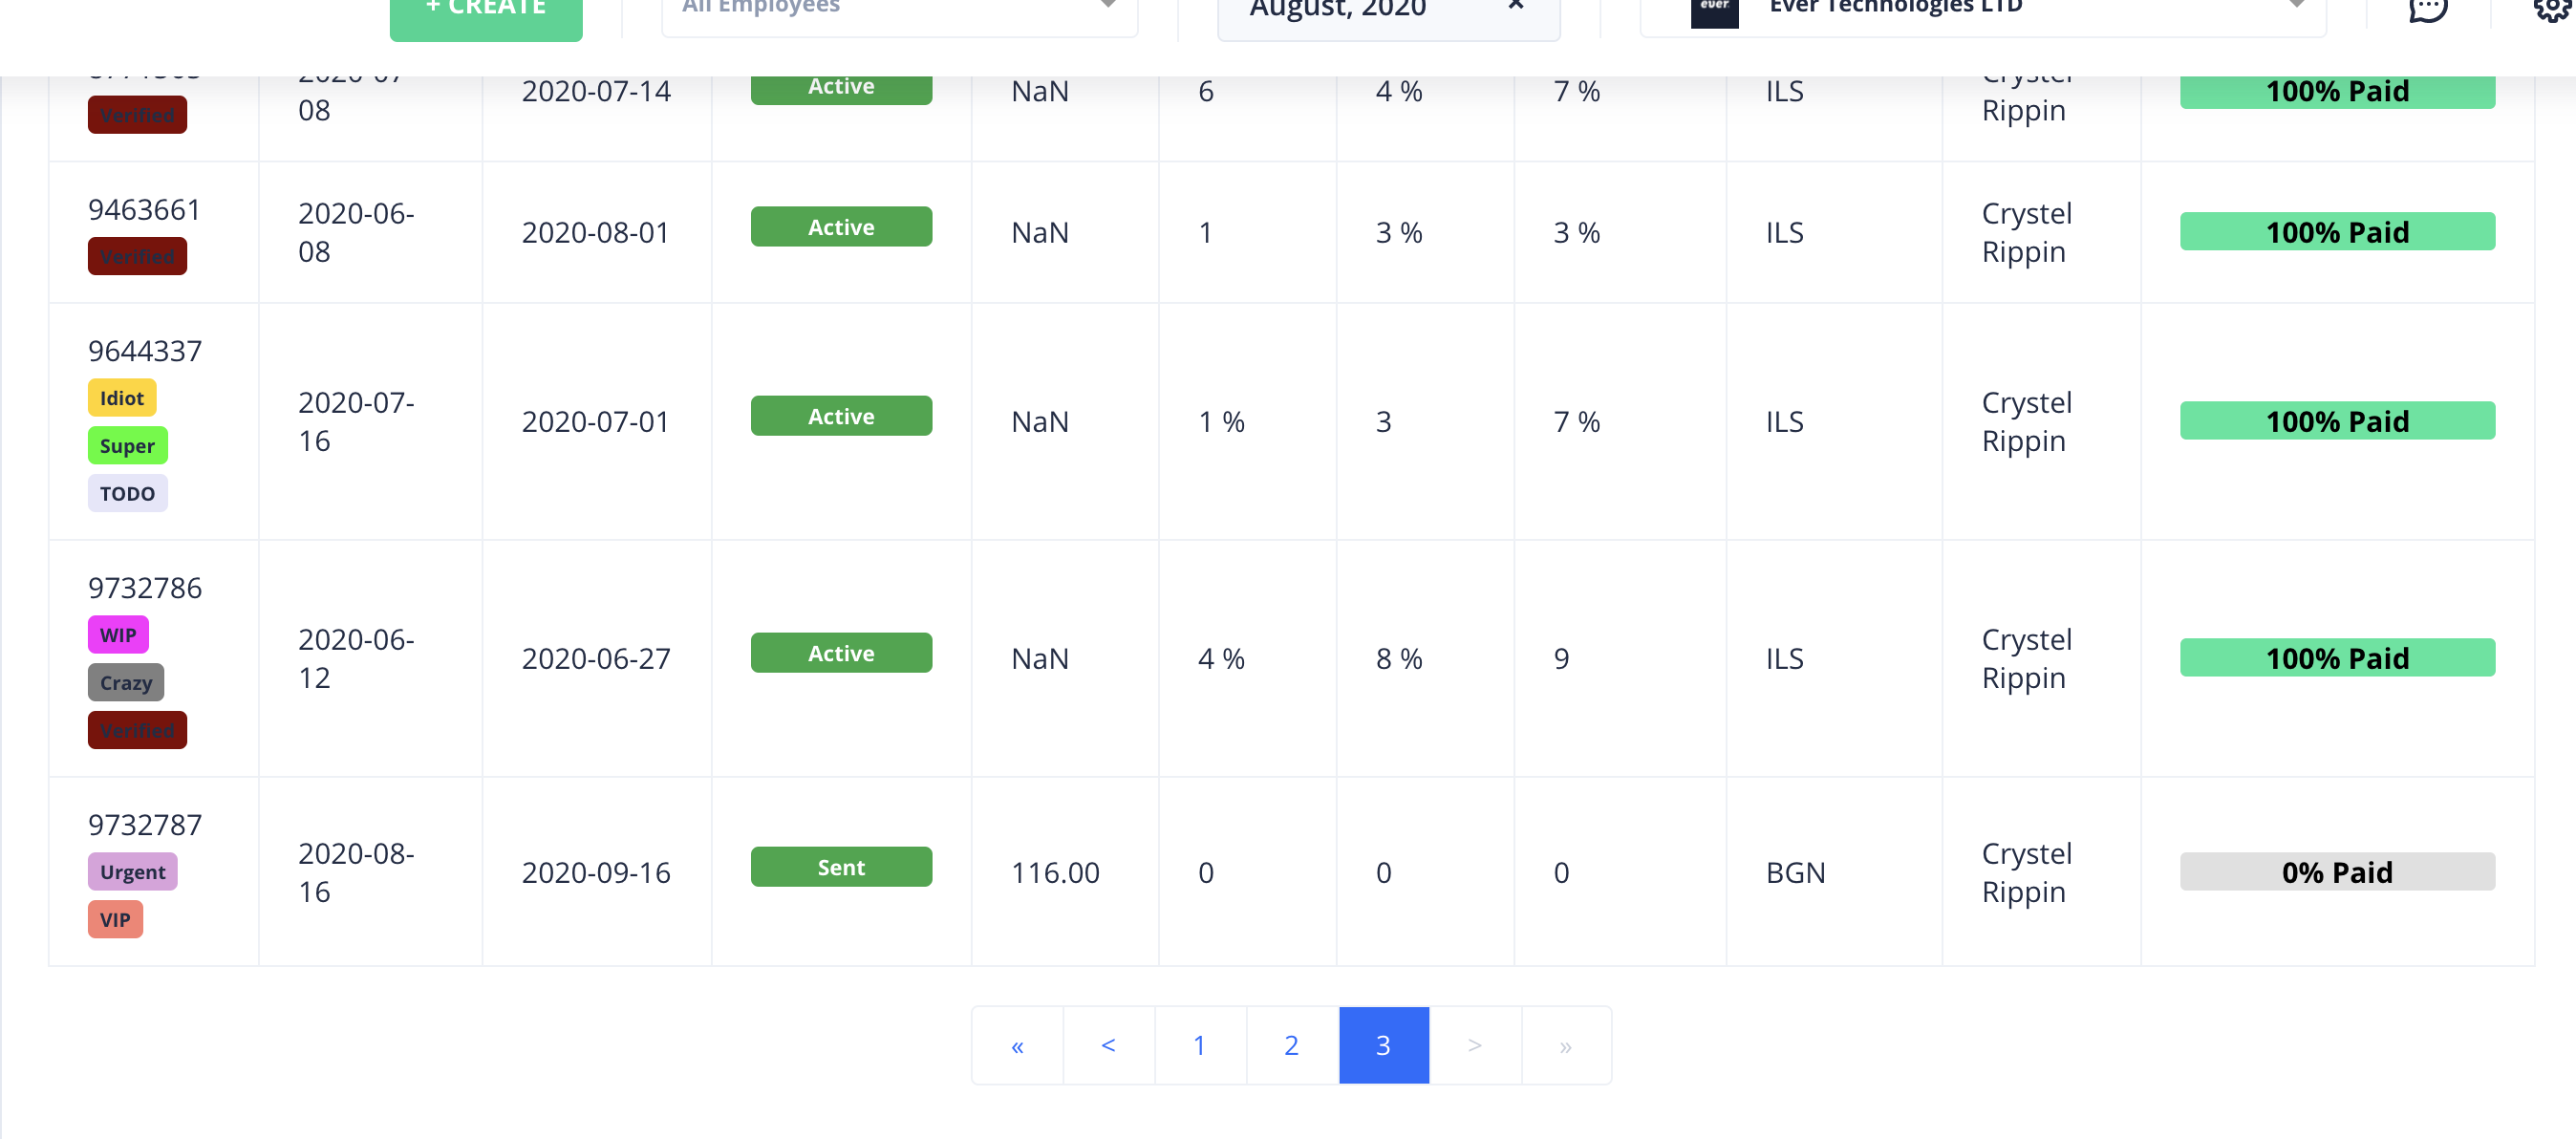2576x1139 pixels.
Task: Select the Idiot tag on invoice 9644337
Action: pyautogui.click(x=122, y=397)
